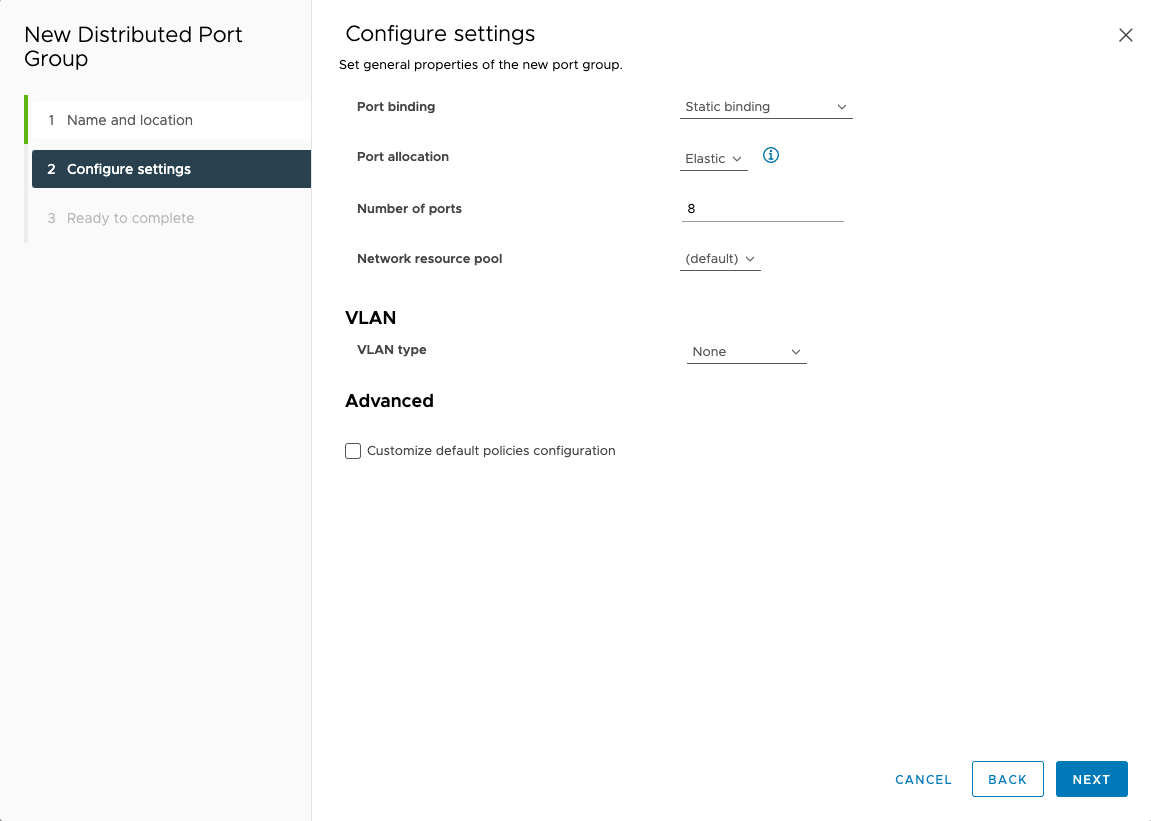Click the info icon beside the Elastic dropdown

tap(770, 156)
